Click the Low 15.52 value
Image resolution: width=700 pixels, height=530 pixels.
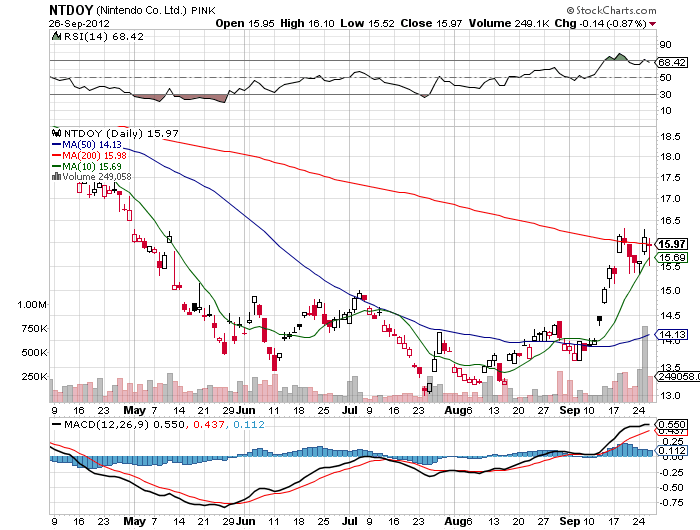tap(367, 23)
